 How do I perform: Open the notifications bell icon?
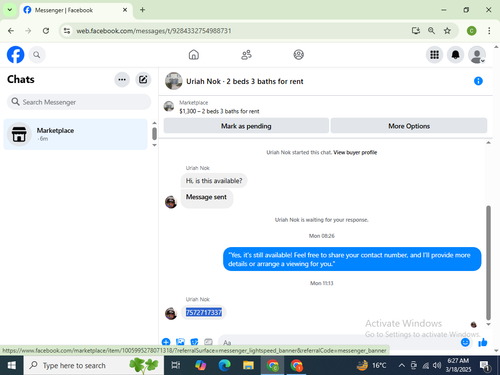click(x=455, y=55)
